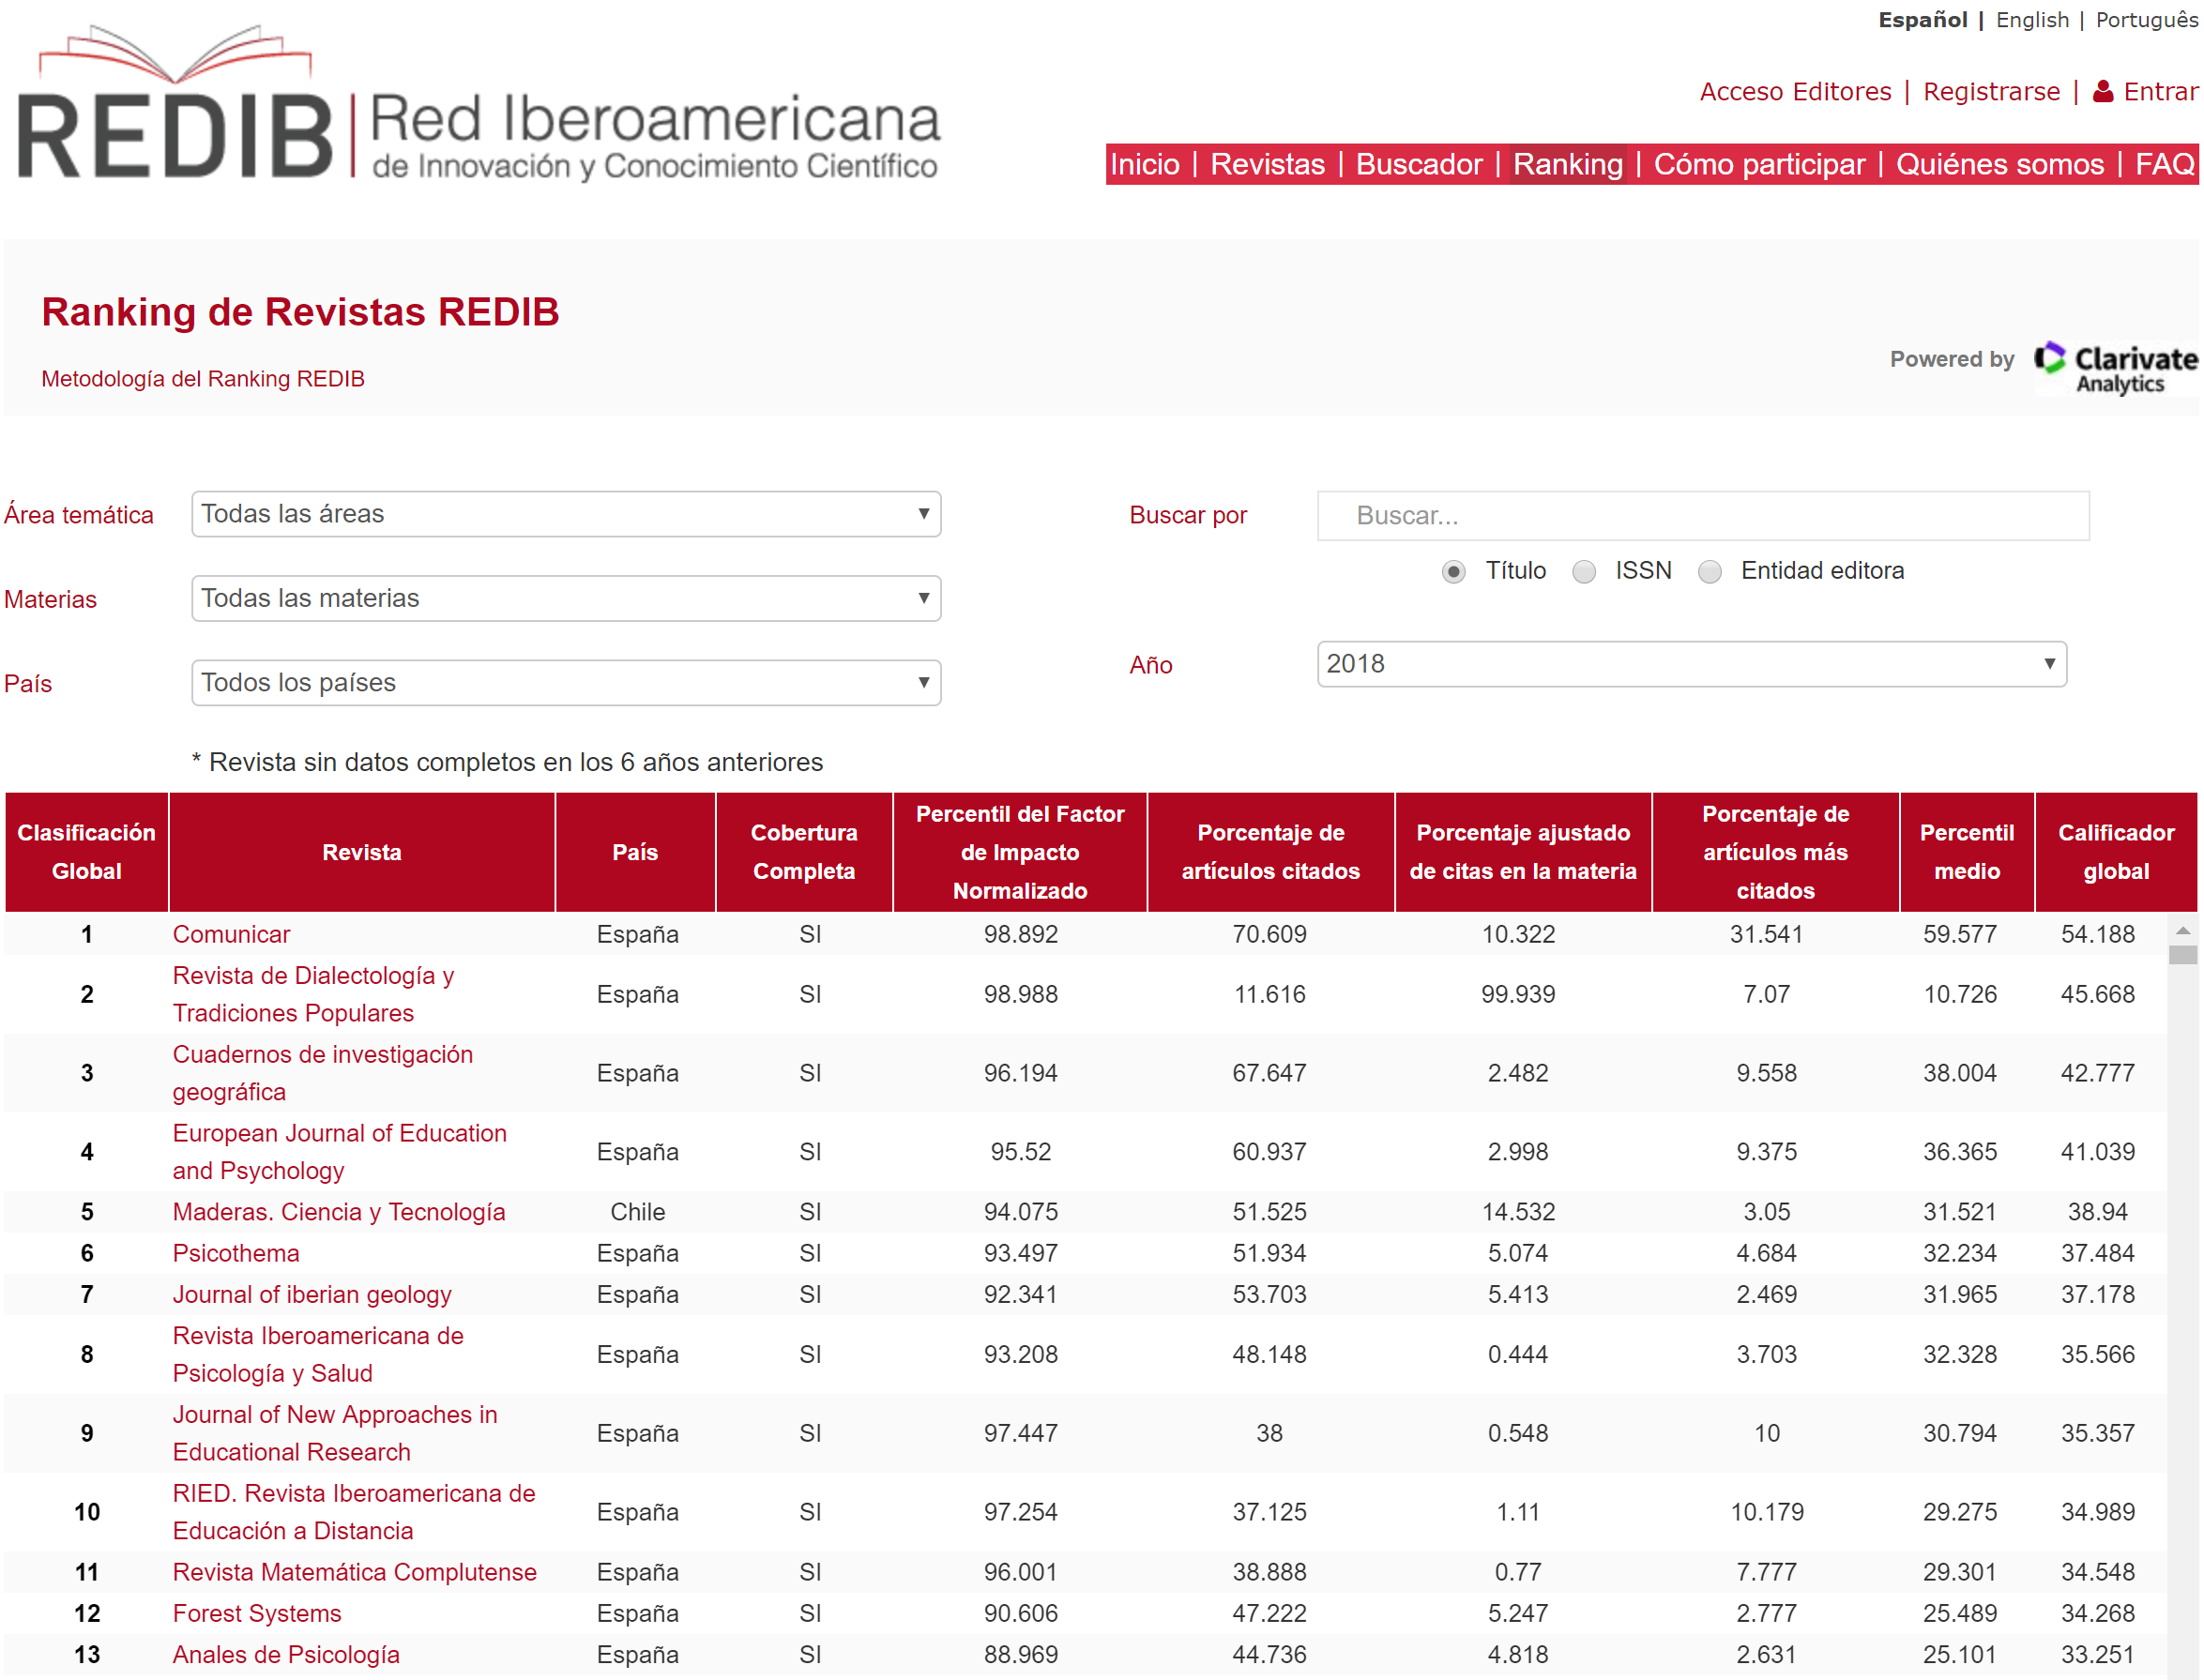
Task: Open Maderas. Ciencia y Tecnología link
Action: 338,1212
